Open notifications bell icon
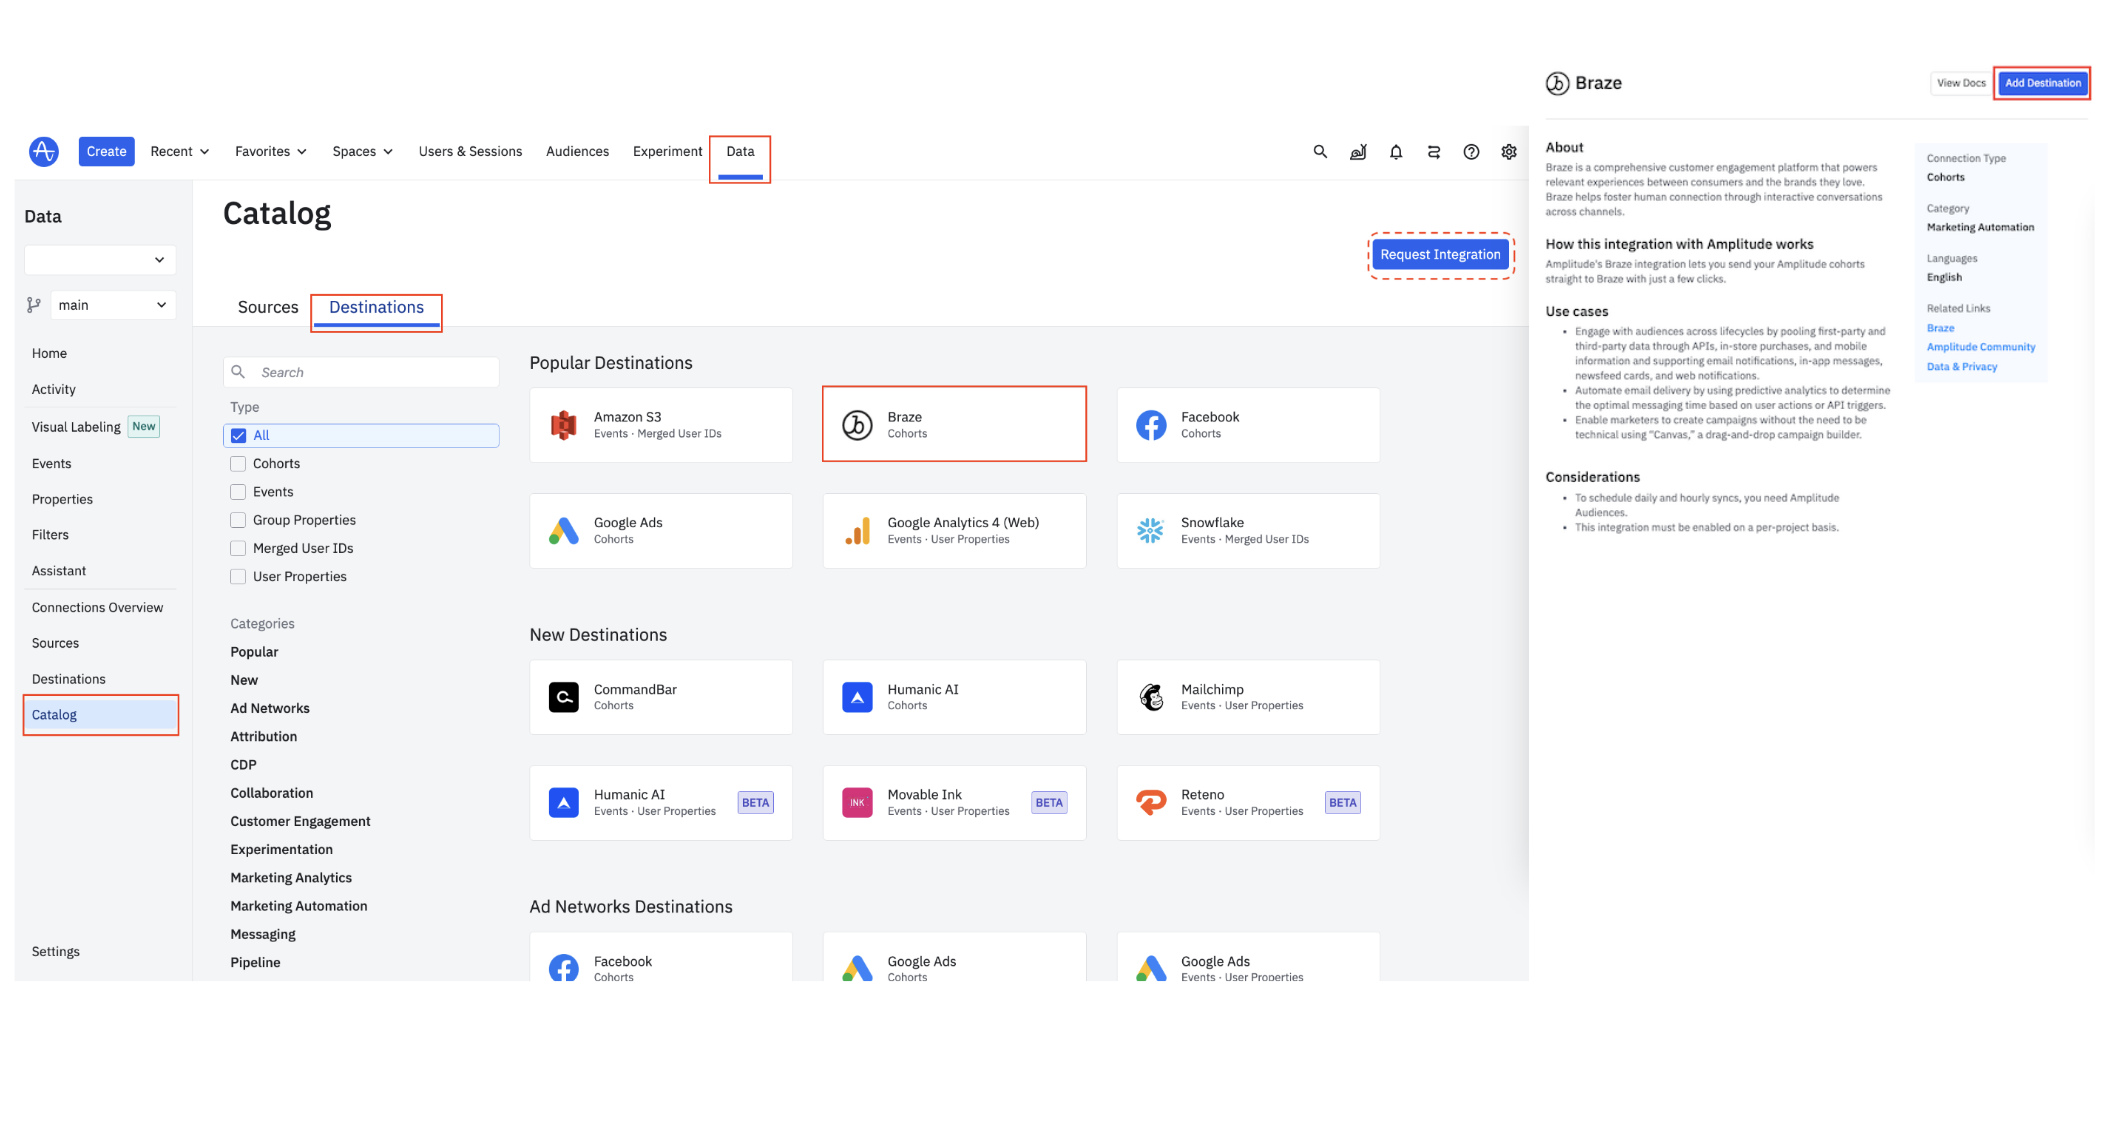 click(1396, 152)
